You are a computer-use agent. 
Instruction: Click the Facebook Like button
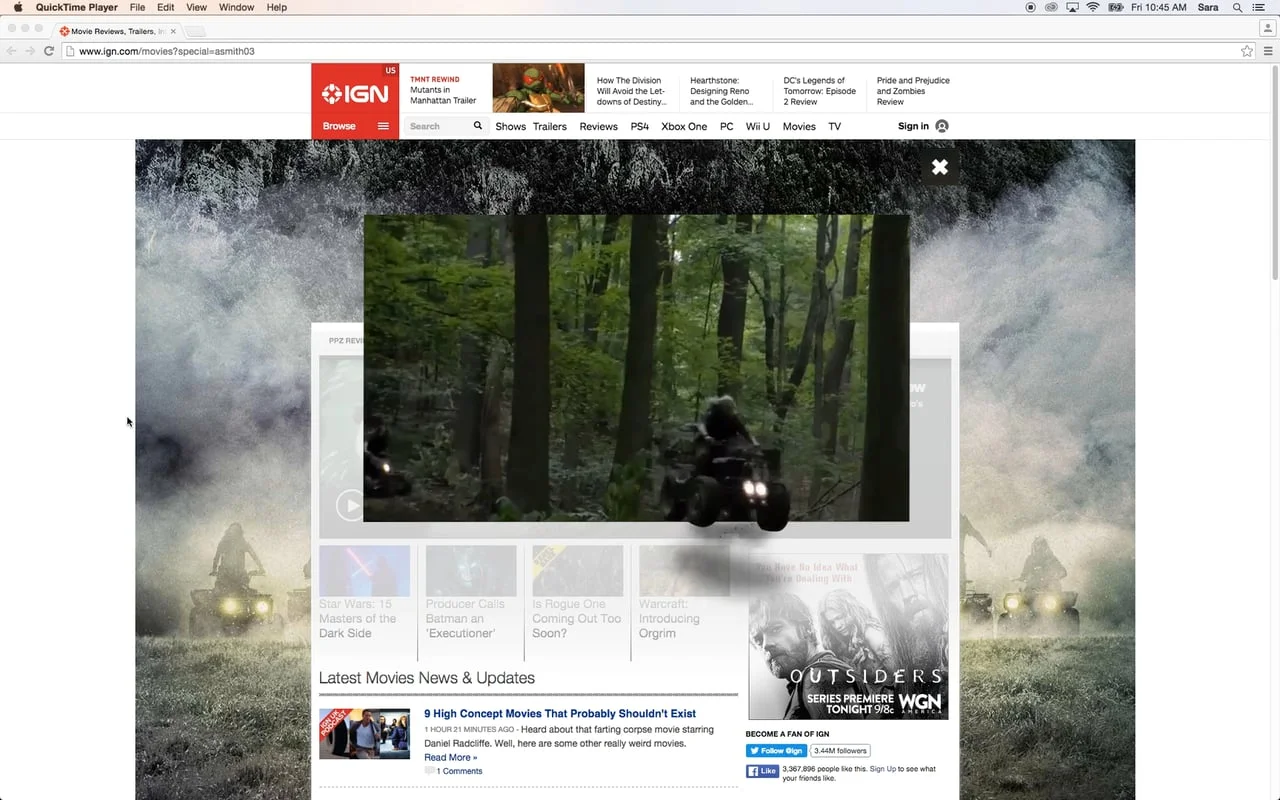click(763, 771)
